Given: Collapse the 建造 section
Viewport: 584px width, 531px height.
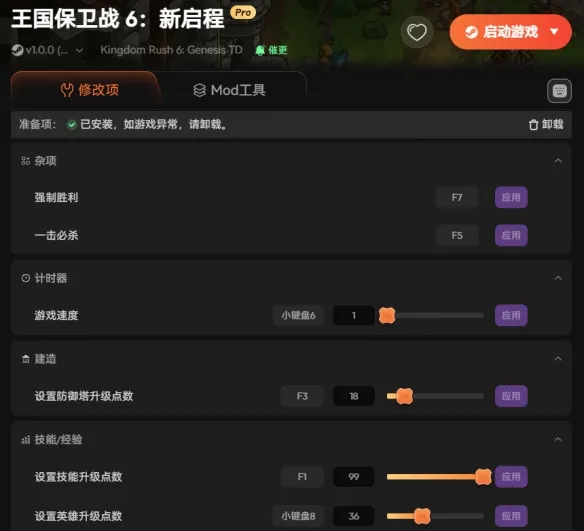Looking at the screenshot, I should [x=558, y=359].
